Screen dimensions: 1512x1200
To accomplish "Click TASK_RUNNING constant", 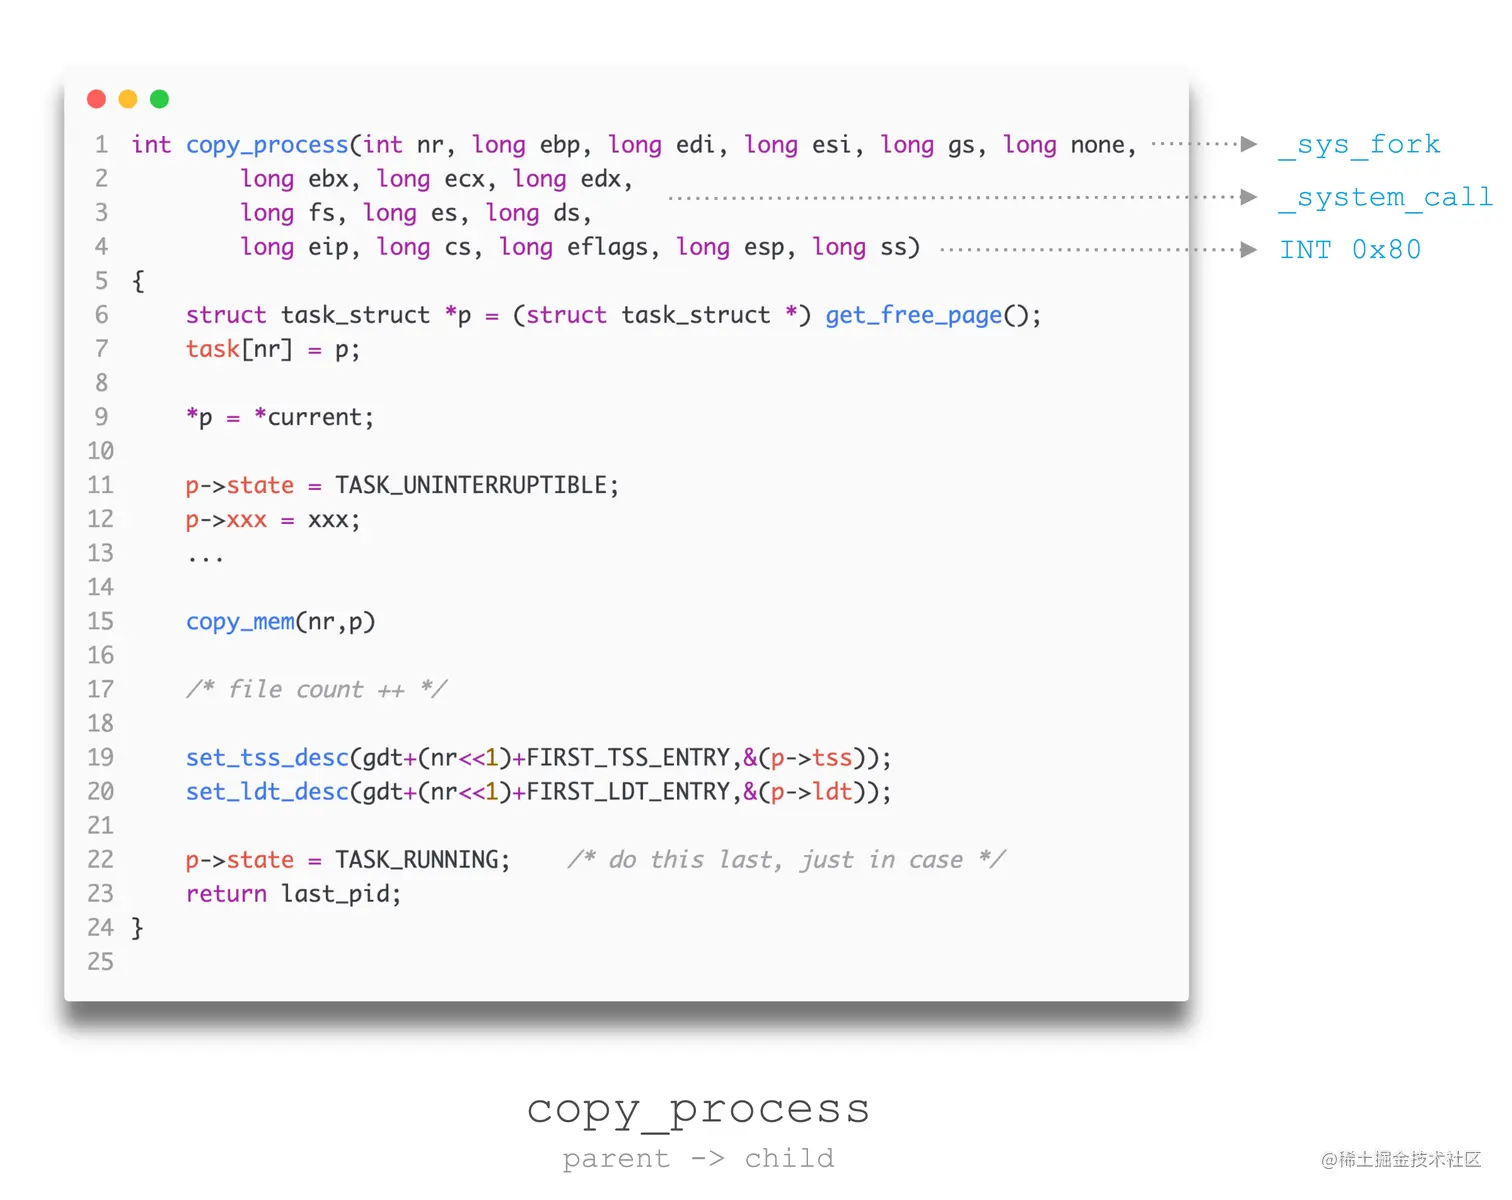I will (x=416, y=860).
